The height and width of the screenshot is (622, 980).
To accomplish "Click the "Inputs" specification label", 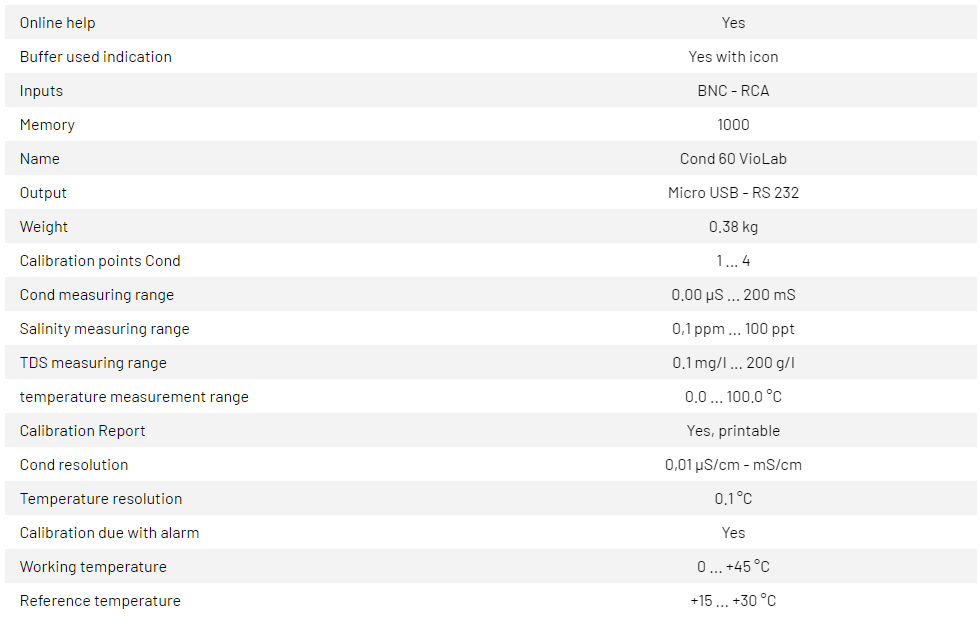I will pyautogui.click(x=41, y=91).
